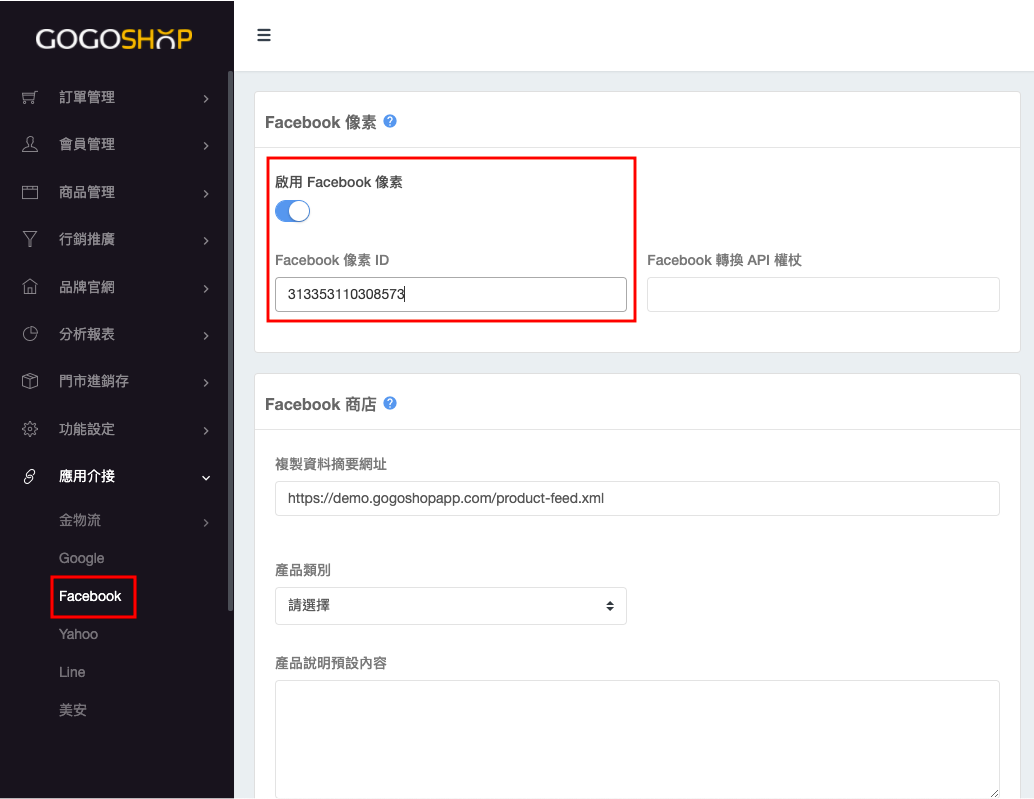Viewport: 1034px width, 799px height.
Task: Click the GOGOSHOP logo
Action: tap(114, 39)
